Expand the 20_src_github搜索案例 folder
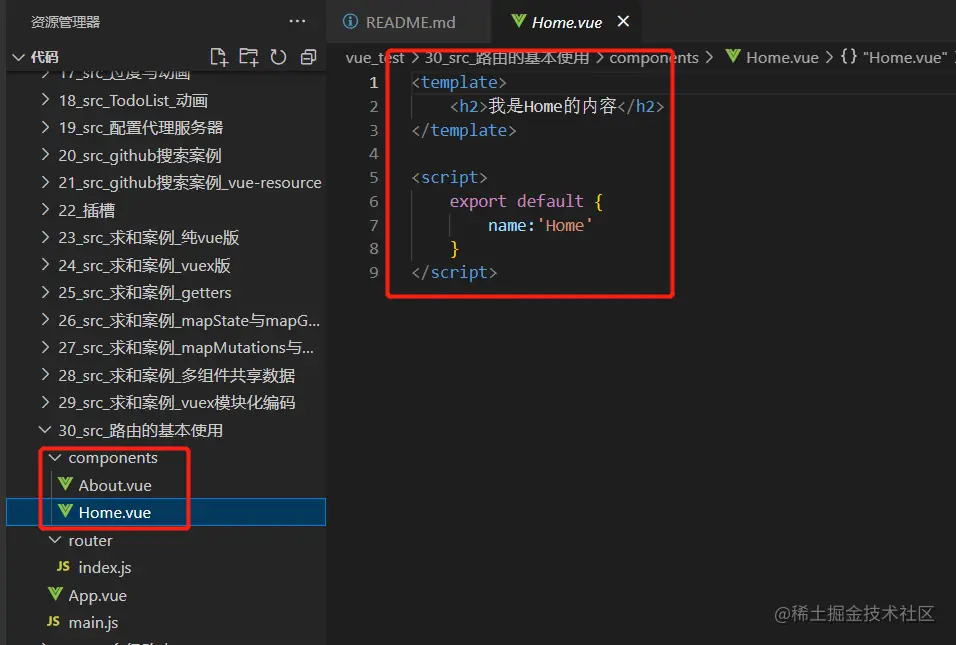This screenshot has width=956, height=645. point(166,155)
